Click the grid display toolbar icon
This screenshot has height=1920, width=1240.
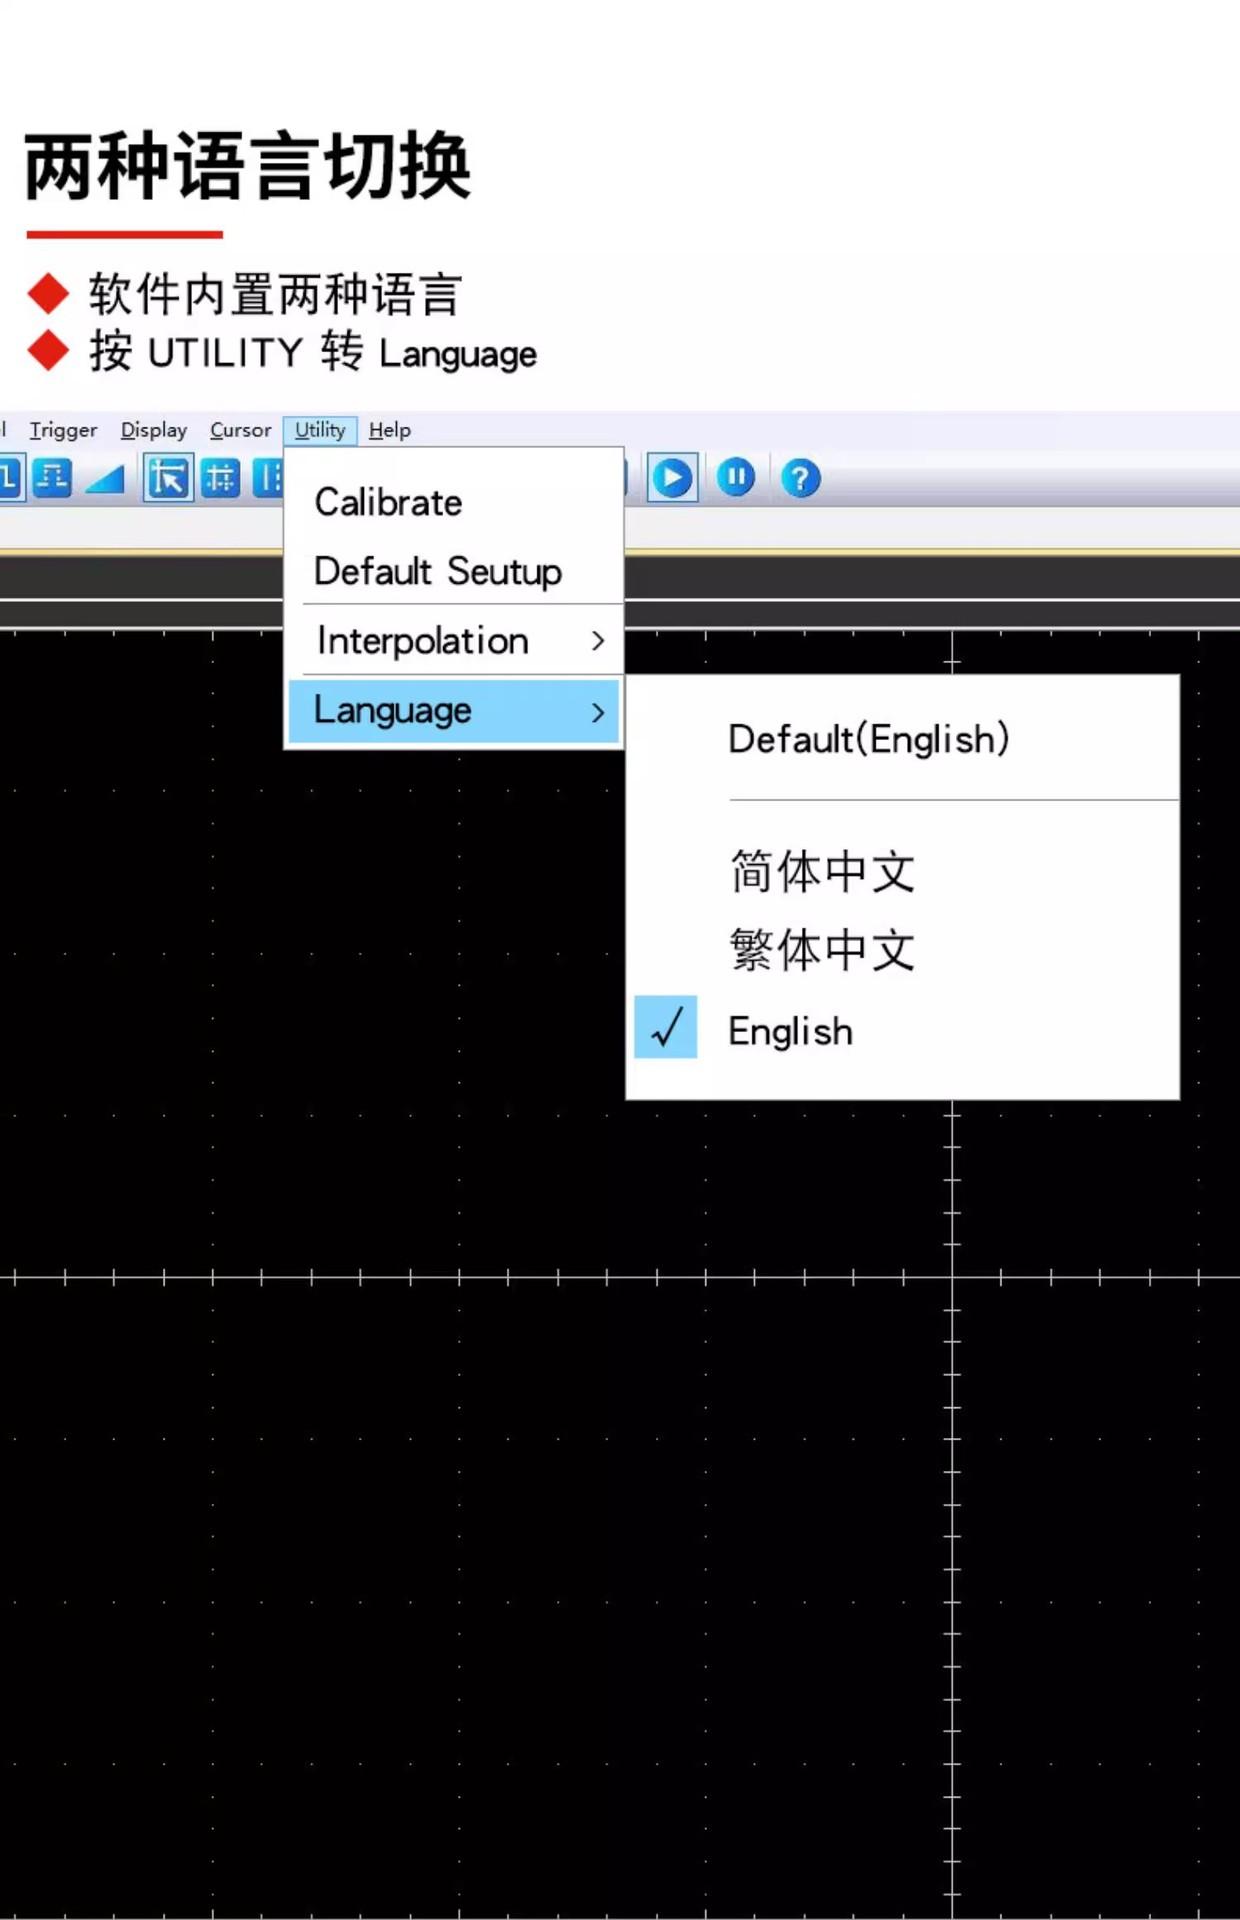(x=220, y=478)
